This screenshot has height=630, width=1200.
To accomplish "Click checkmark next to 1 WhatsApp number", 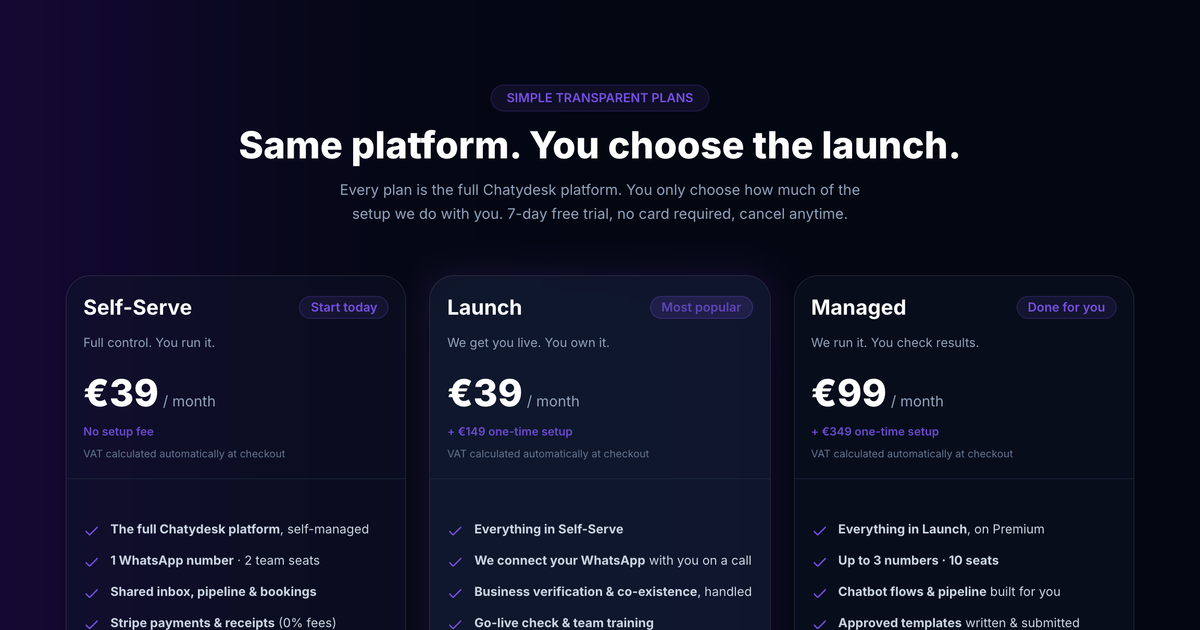I will click(x=92, y=561).
